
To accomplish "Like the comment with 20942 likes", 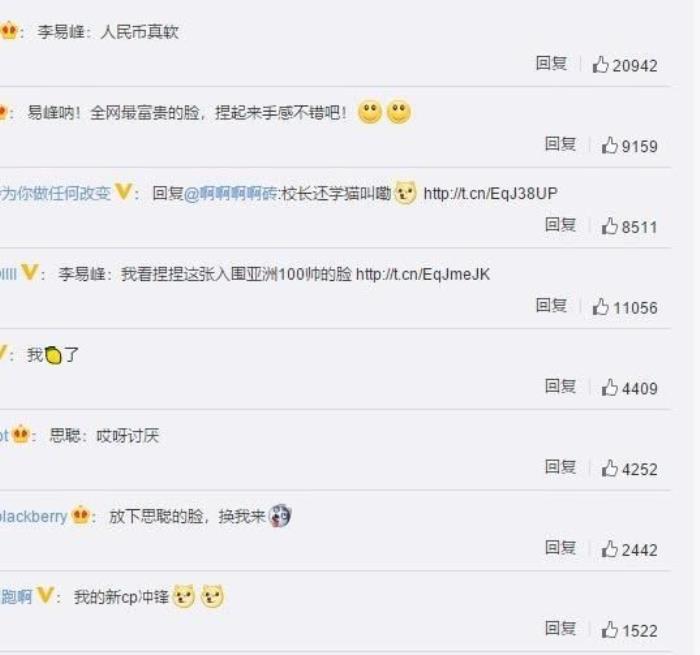I will [600, 65].
